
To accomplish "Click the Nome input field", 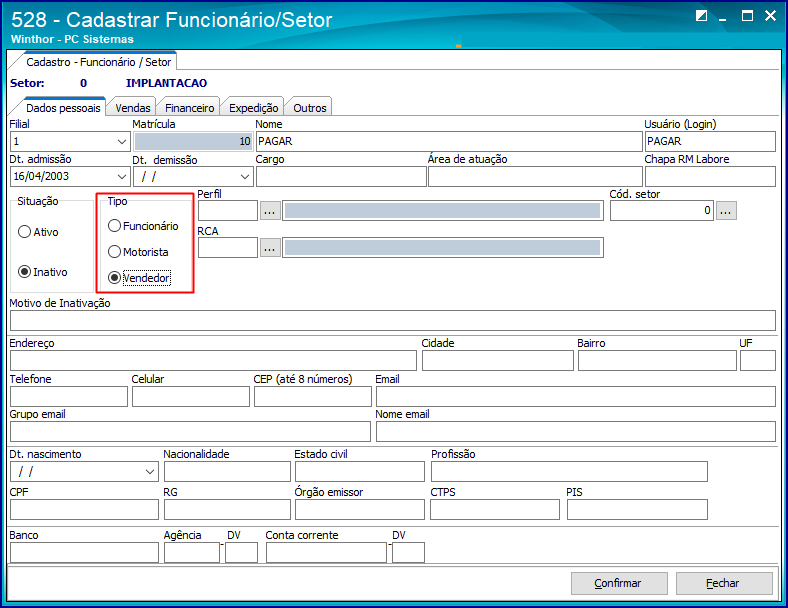I will (449, 142).
